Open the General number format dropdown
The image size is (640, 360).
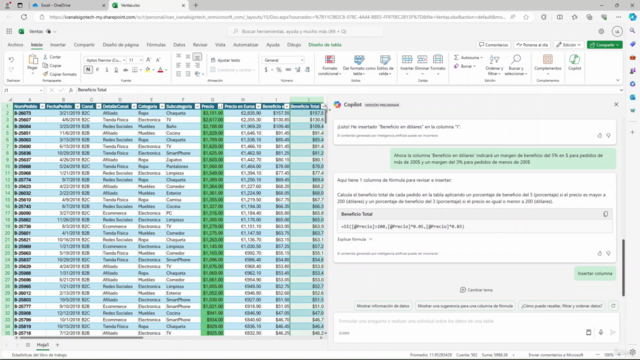coord(283,60)
